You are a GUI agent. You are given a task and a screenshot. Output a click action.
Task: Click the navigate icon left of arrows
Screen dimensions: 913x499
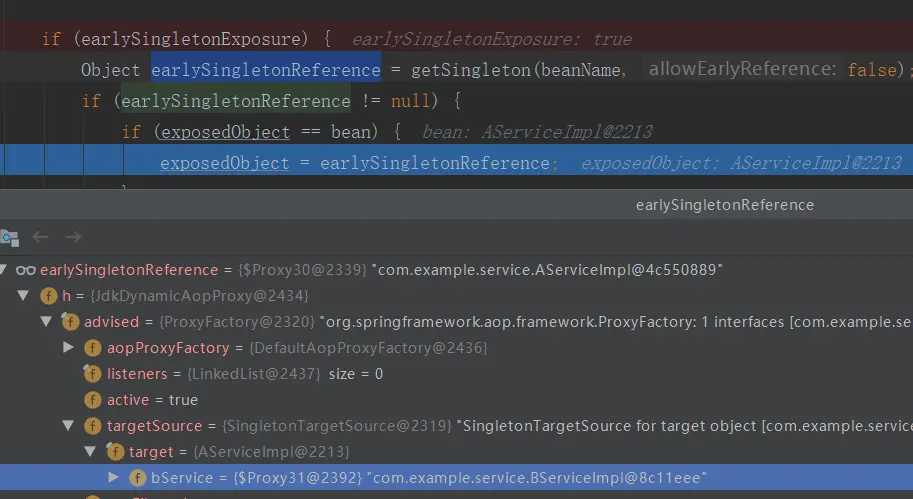[10, 238]
